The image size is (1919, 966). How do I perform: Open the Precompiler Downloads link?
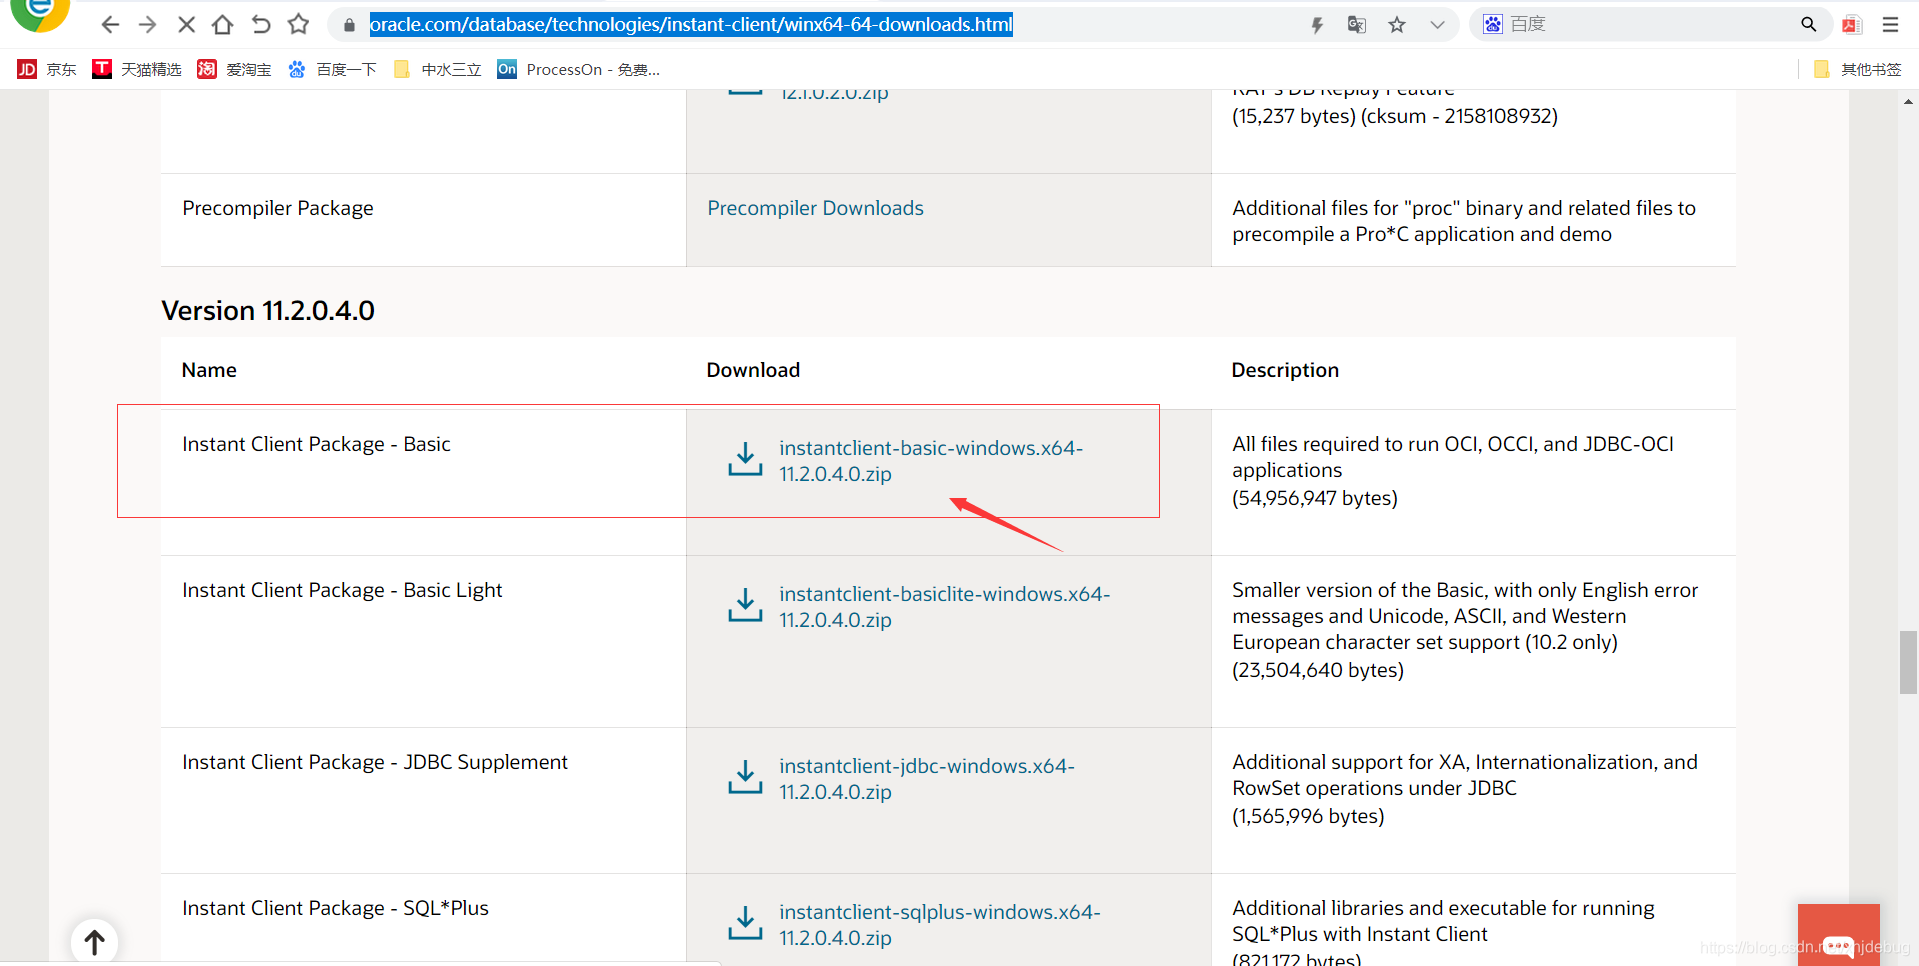pos(815,208)
